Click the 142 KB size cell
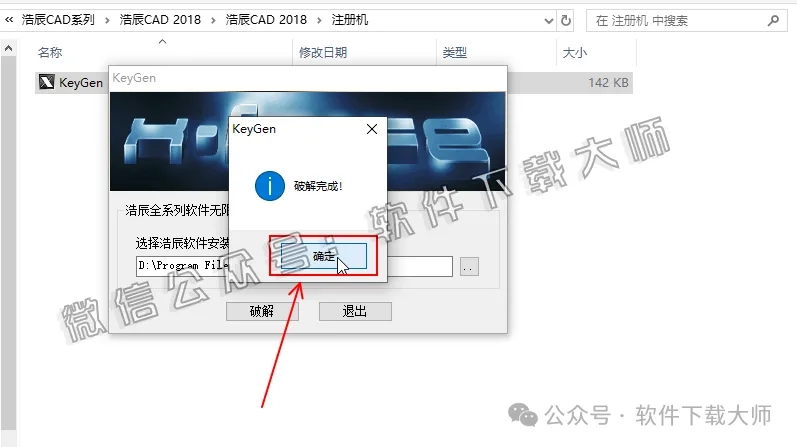 pyautogui.click(x=608, y=82)
